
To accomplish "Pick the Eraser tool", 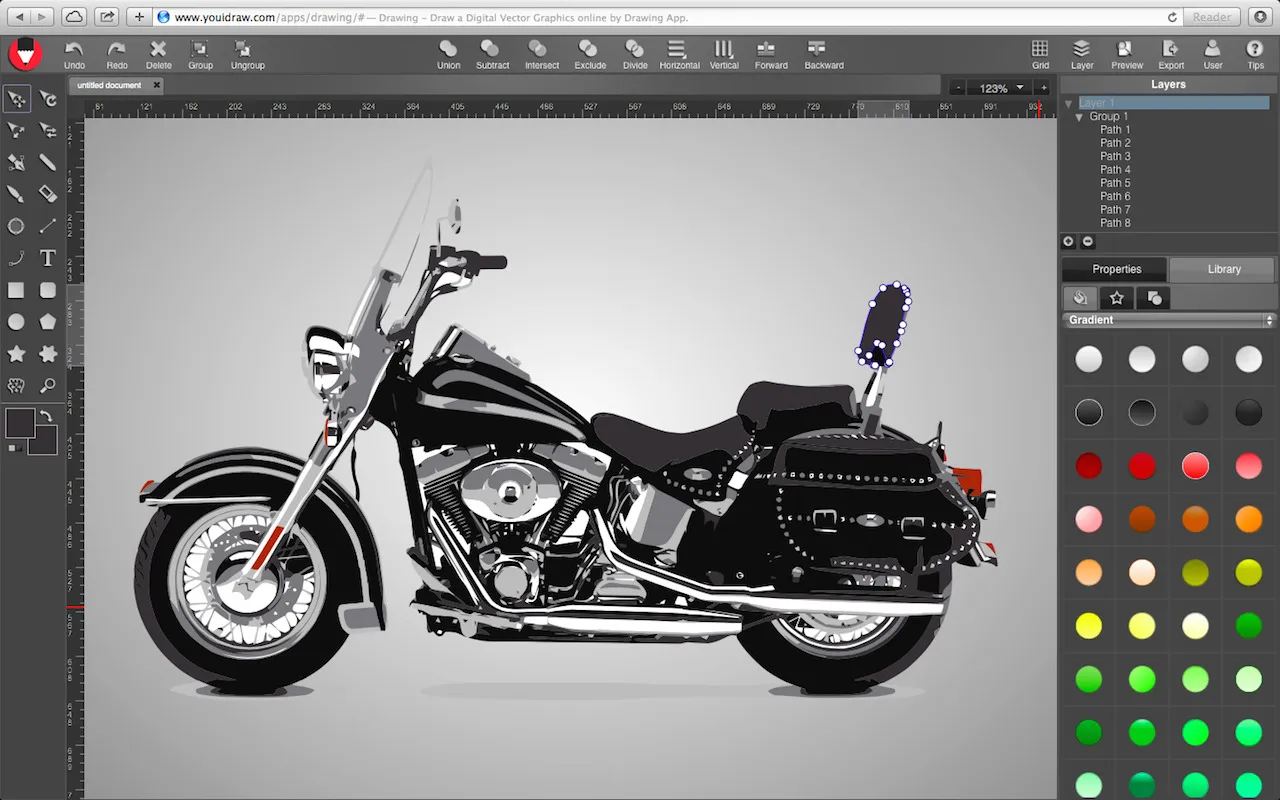I will (x=47, y=193).
